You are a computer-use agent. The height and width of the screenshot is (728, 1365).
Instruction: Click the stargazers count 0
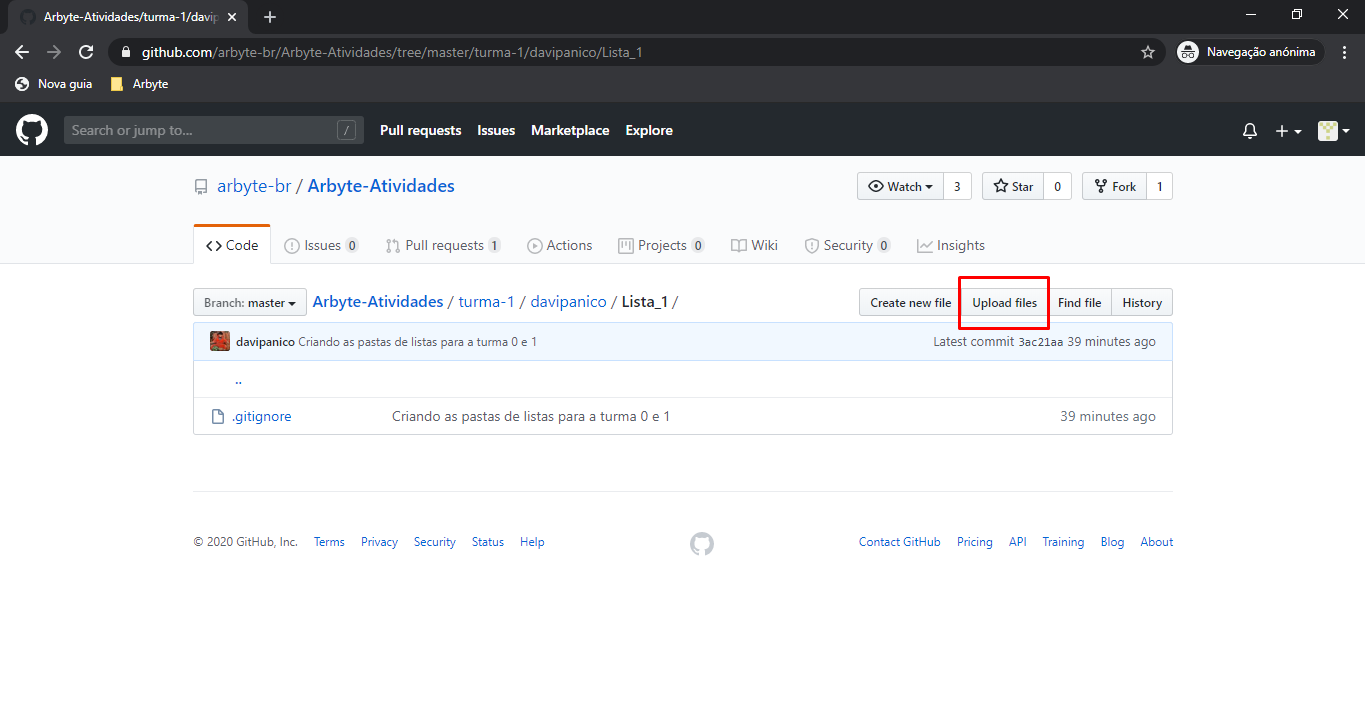pyautogui.click(x=1058, y=186)
